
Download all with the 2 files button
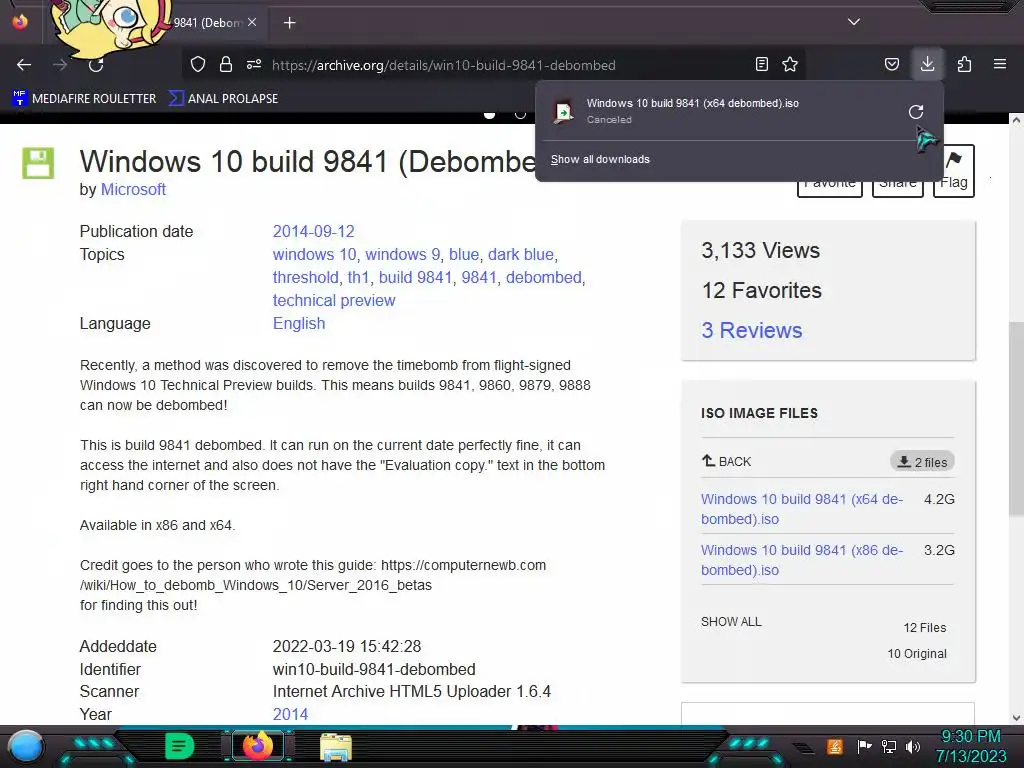click(x=922, y=462)
